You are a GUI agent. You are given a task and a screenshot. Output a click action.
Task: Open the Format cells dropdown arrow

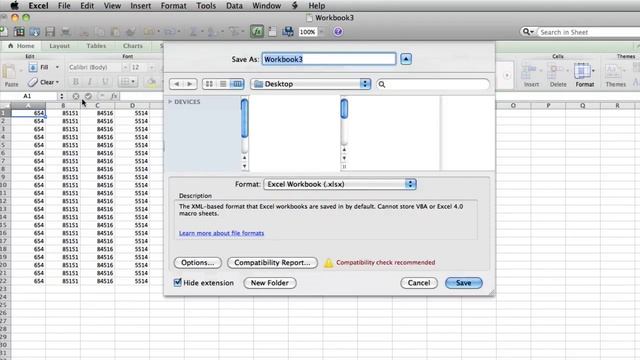click(x=593, y=71)
